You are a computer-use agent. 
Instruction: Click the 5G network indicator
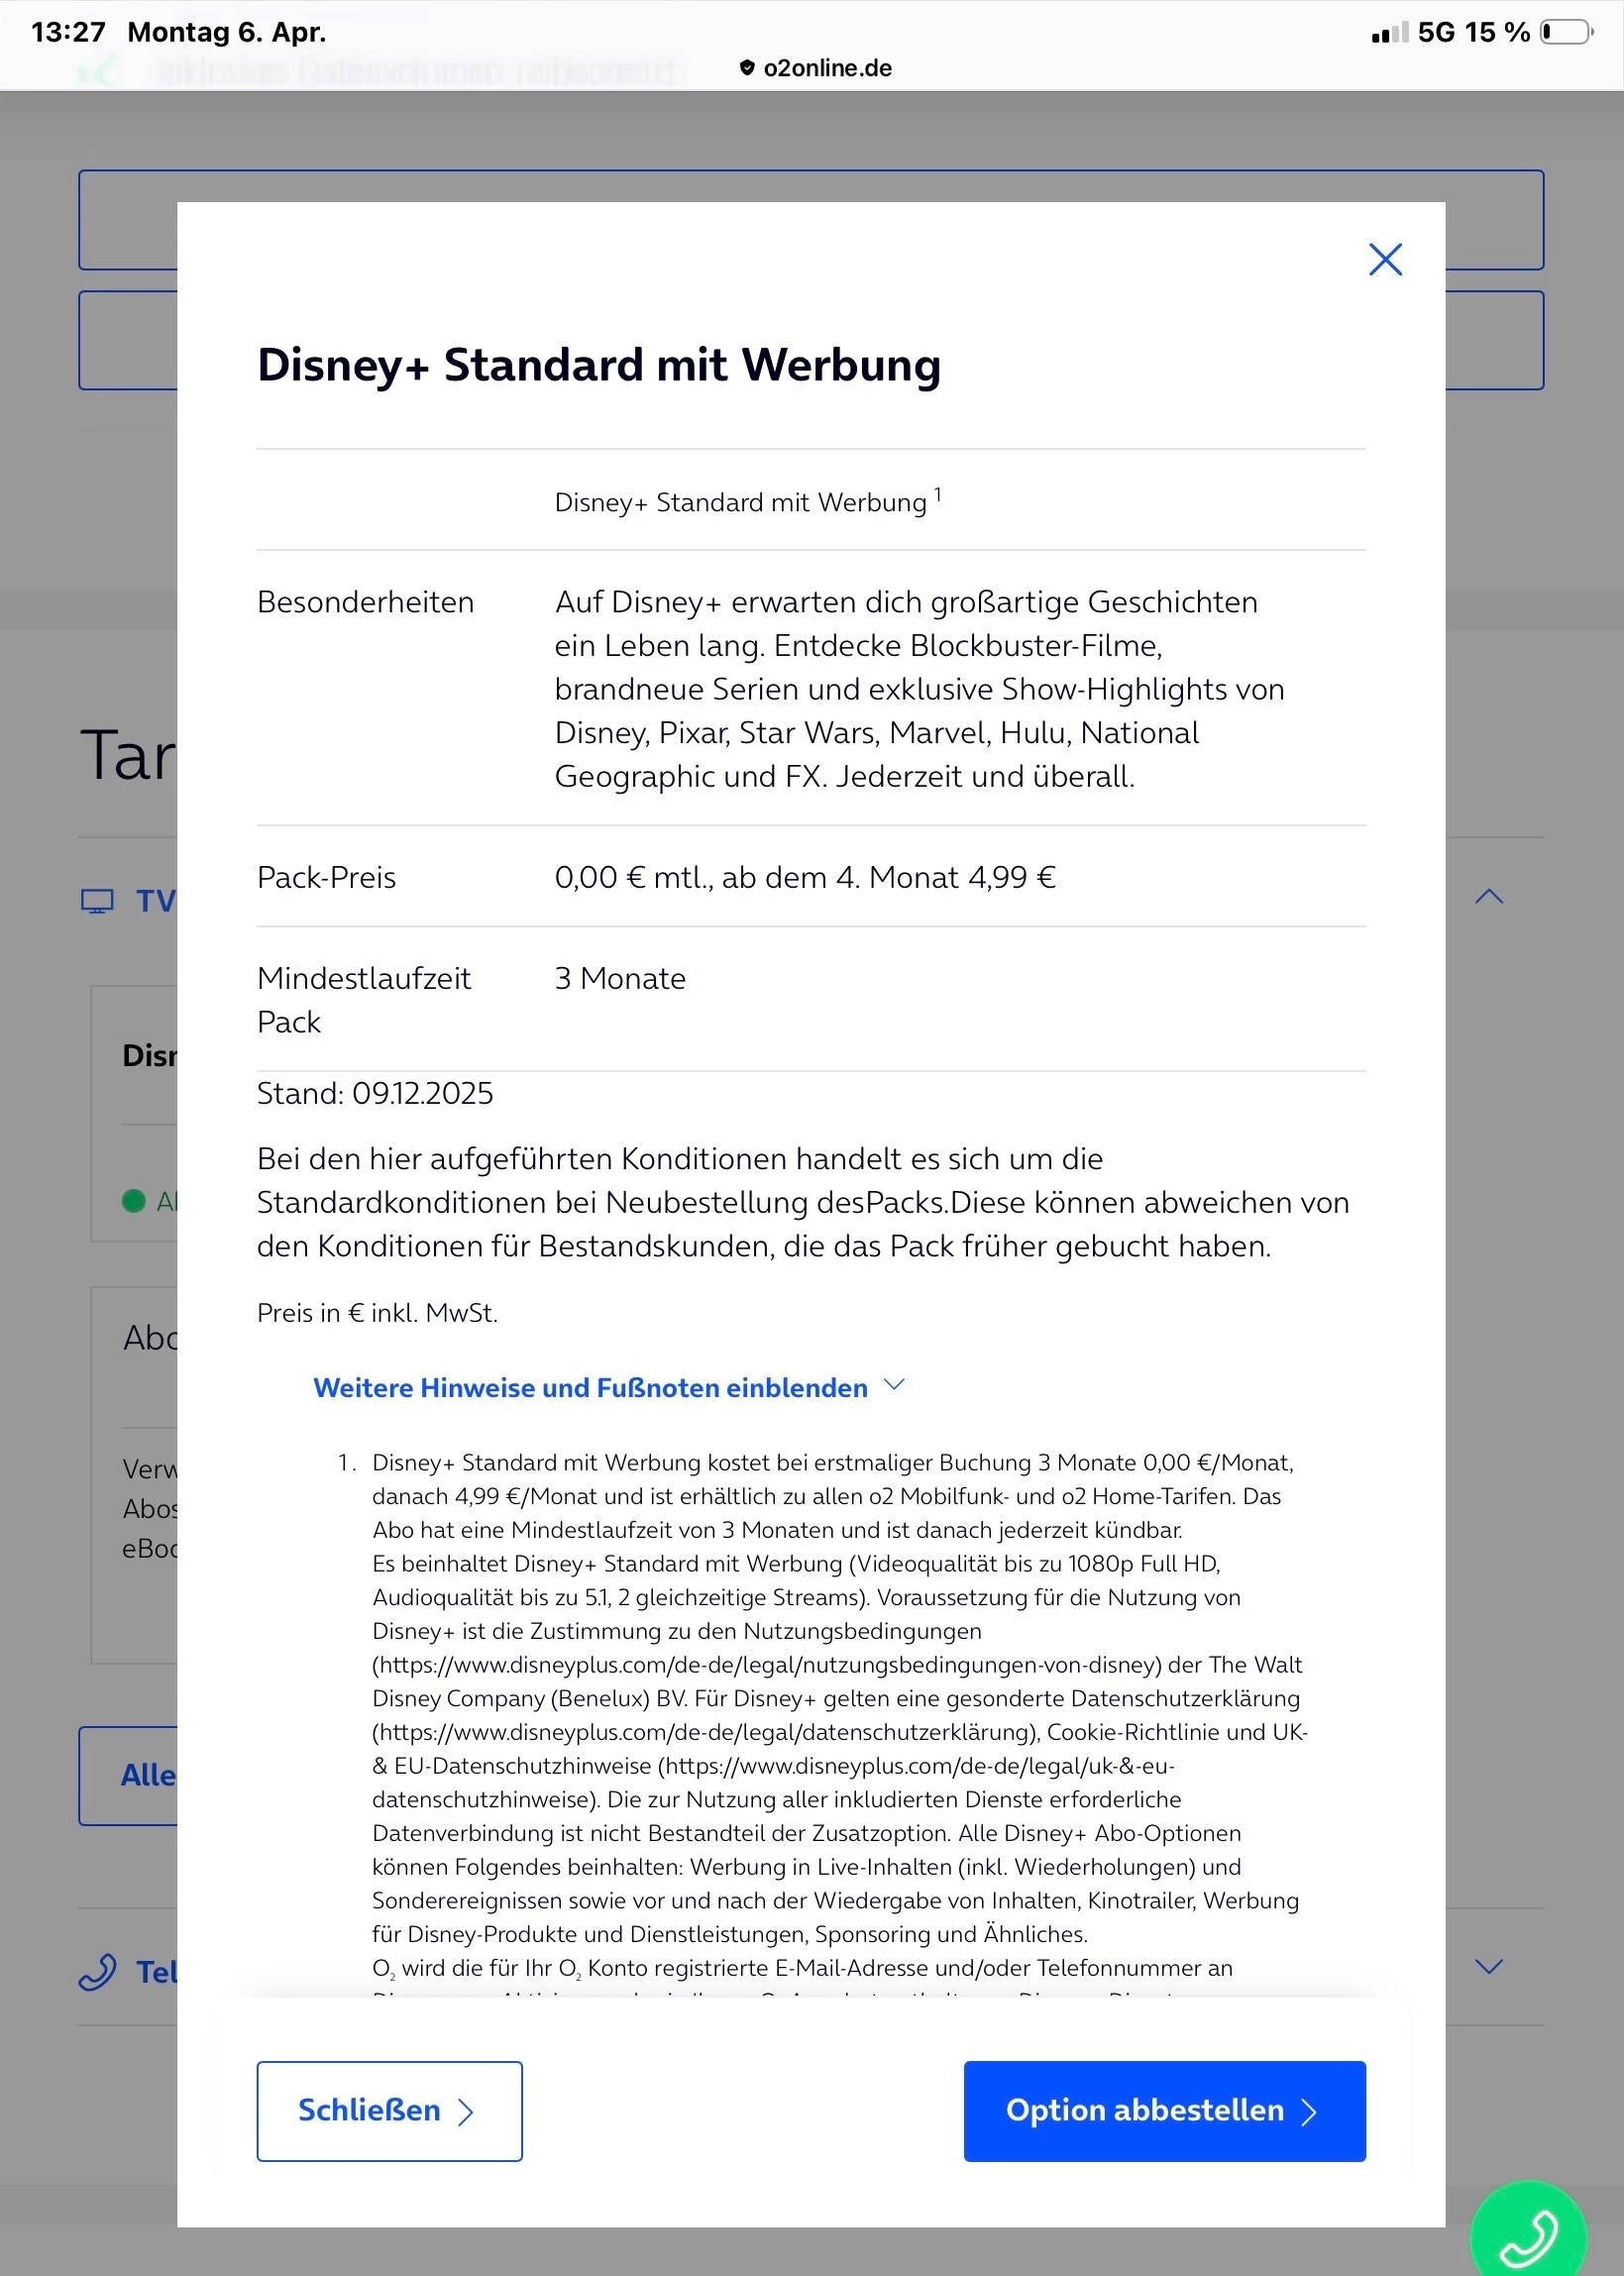(1436, 32)
